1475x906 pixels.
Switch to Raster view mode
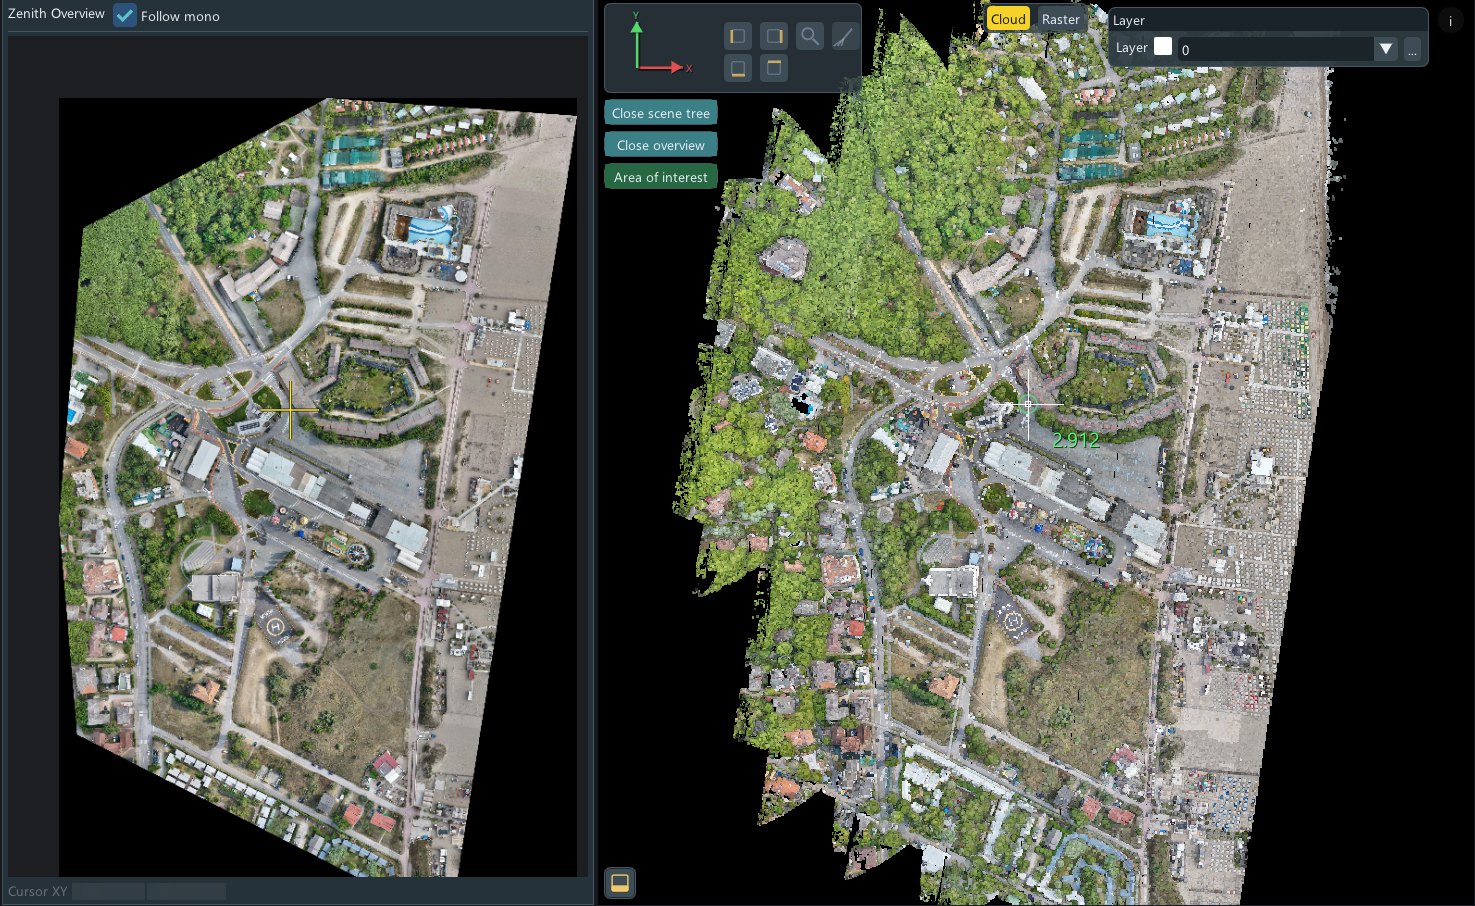point(1061,19)
